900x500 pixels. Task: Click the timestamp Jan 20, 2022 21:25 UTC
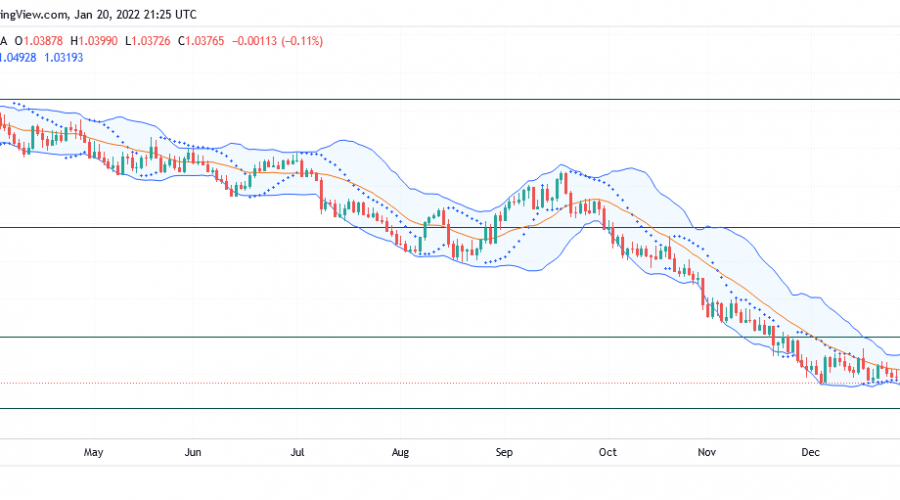tap(135, 15)
